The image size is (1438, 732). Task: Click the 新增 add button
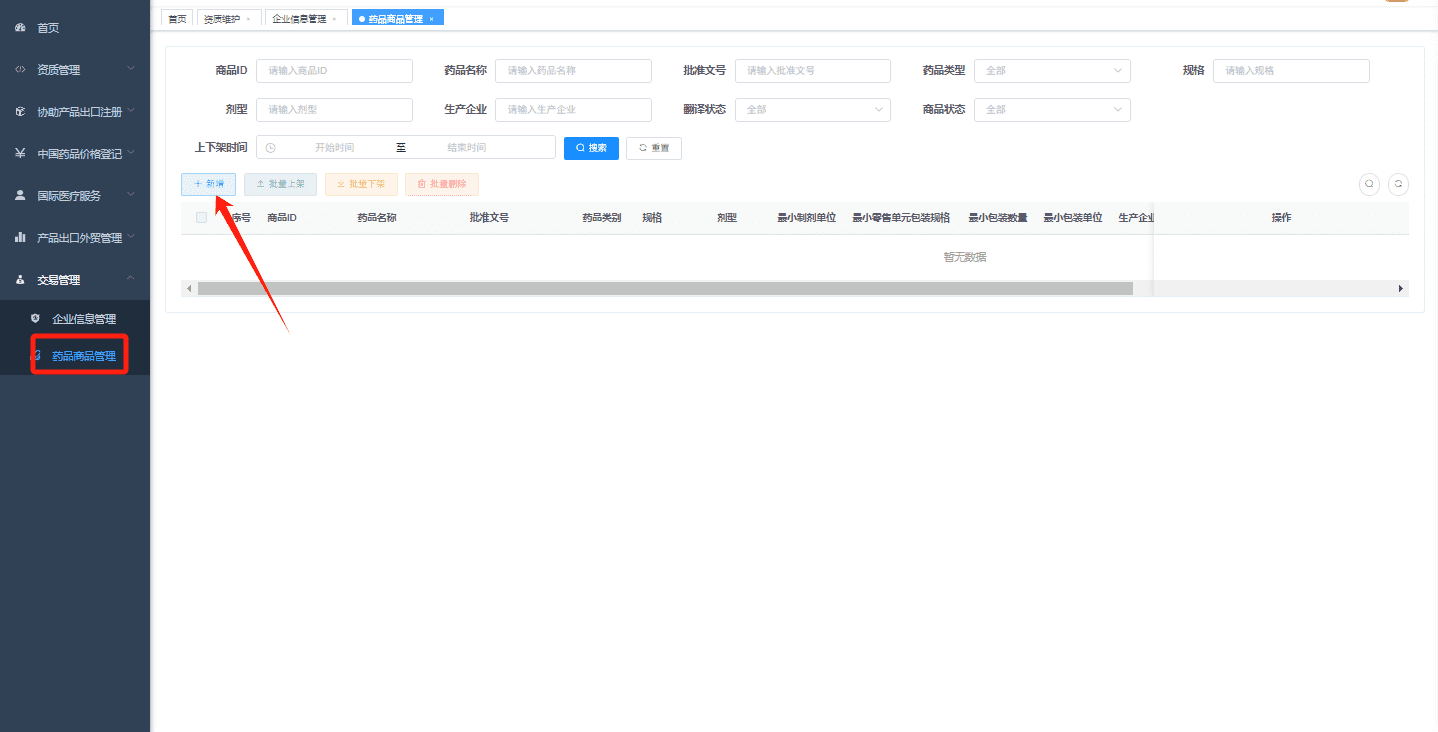pos(208,184)
